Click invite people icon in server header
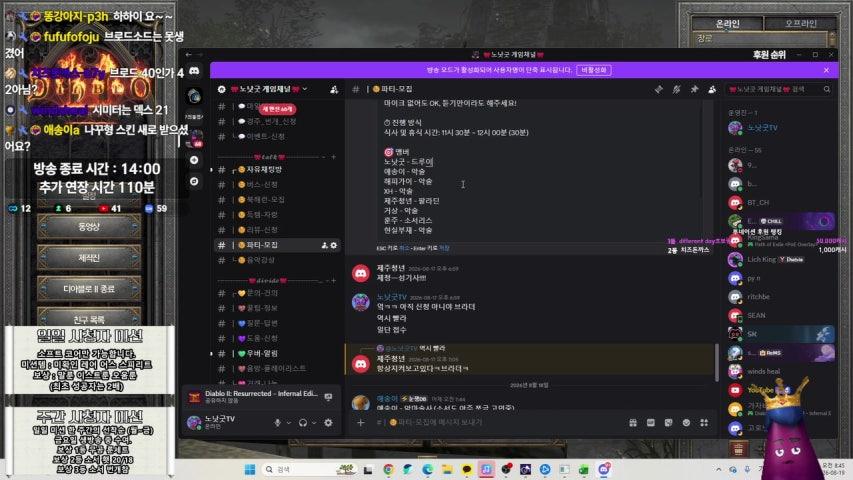The width and height of the screenshot is (853, 480). click(x=334, y=89)
